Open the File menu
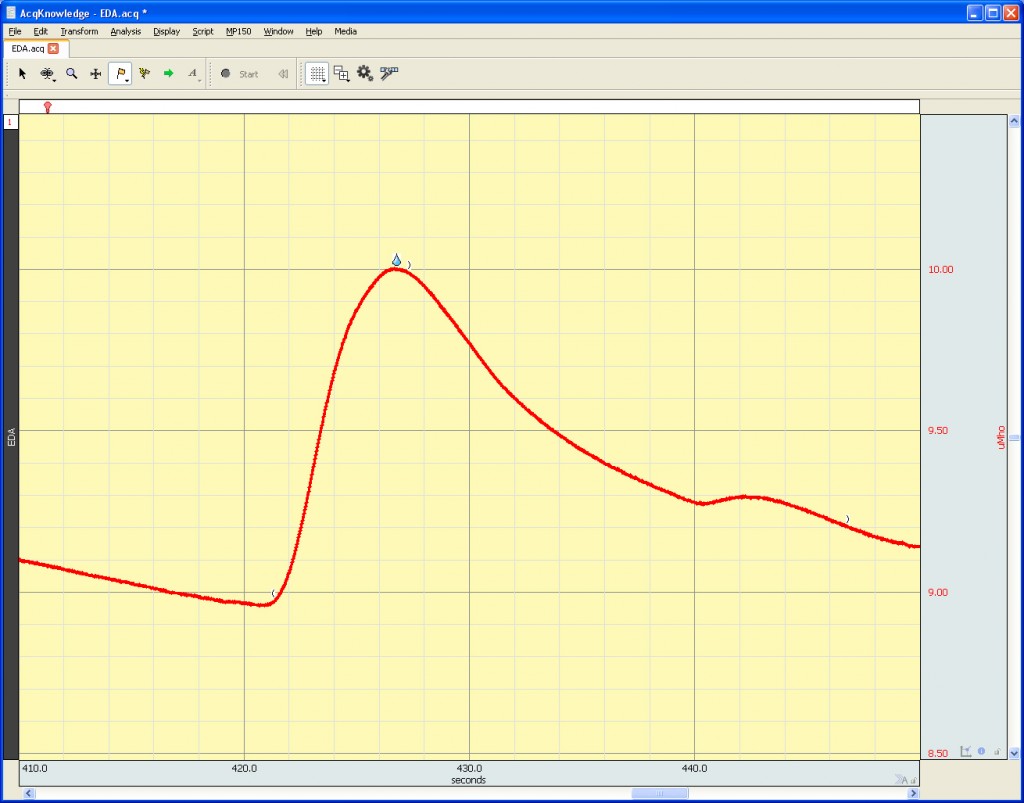The height and width of the screenshot is (803, 1024). pyautogui.click(x=14, y=31)
